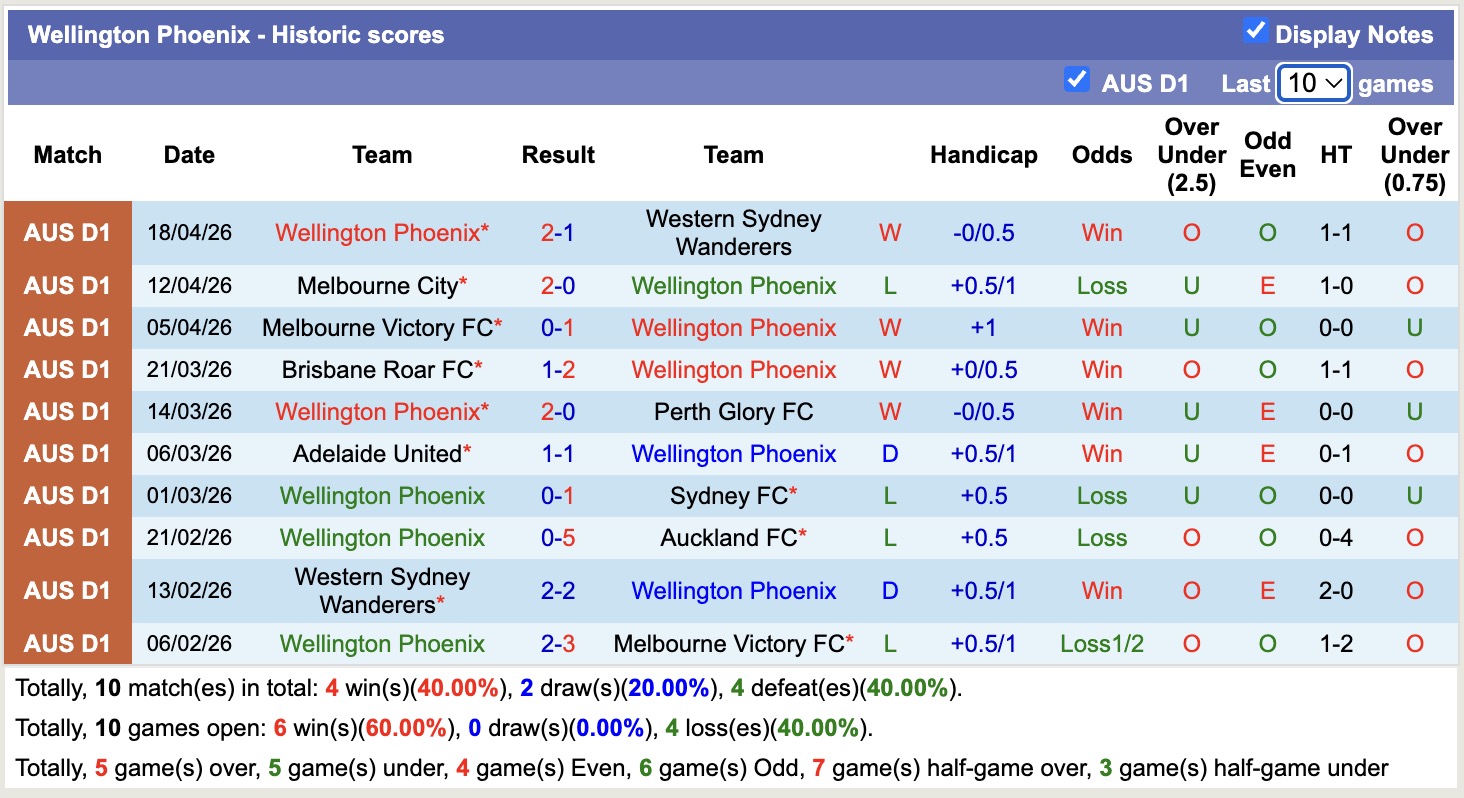Open Western Sydney Wanderers team page

pyautogui.click(x=733, y=231)
